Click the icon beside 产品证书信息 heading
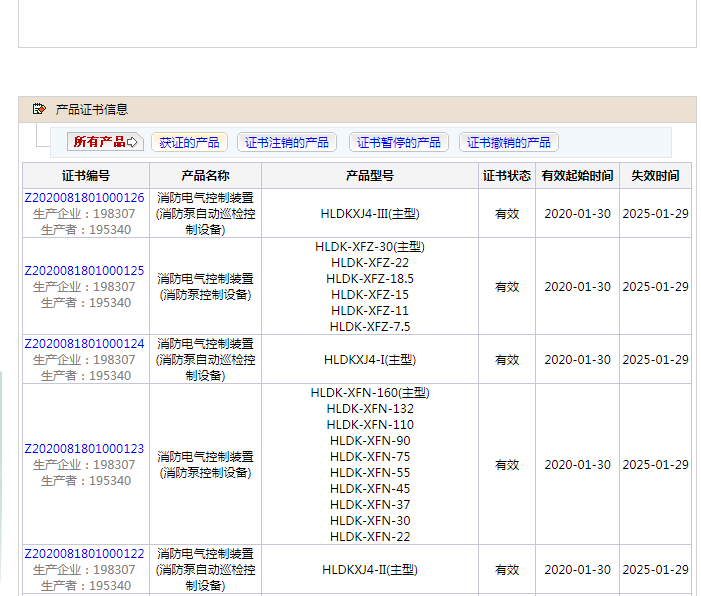Image resolution: width=701 pixels, height=596 pixels. click(39, 109)
